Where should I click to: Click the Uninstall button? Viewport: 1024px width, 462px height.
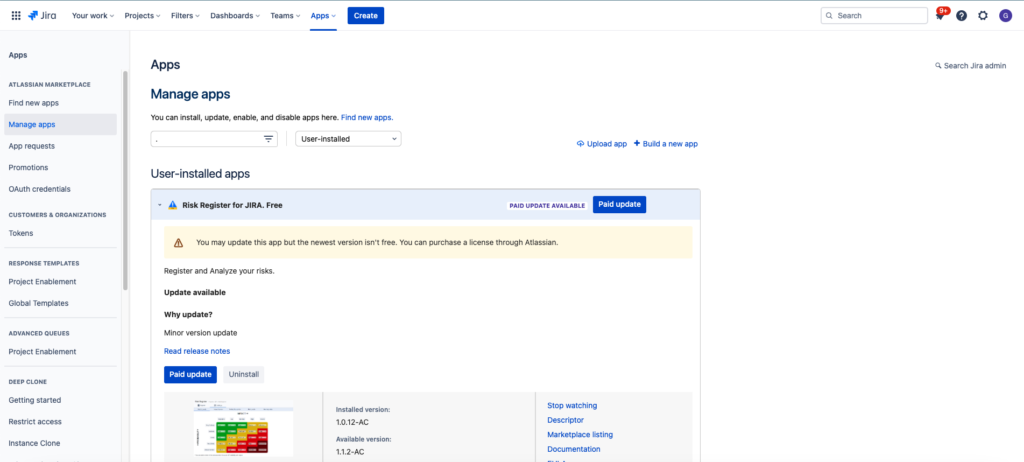coord(244,374)
